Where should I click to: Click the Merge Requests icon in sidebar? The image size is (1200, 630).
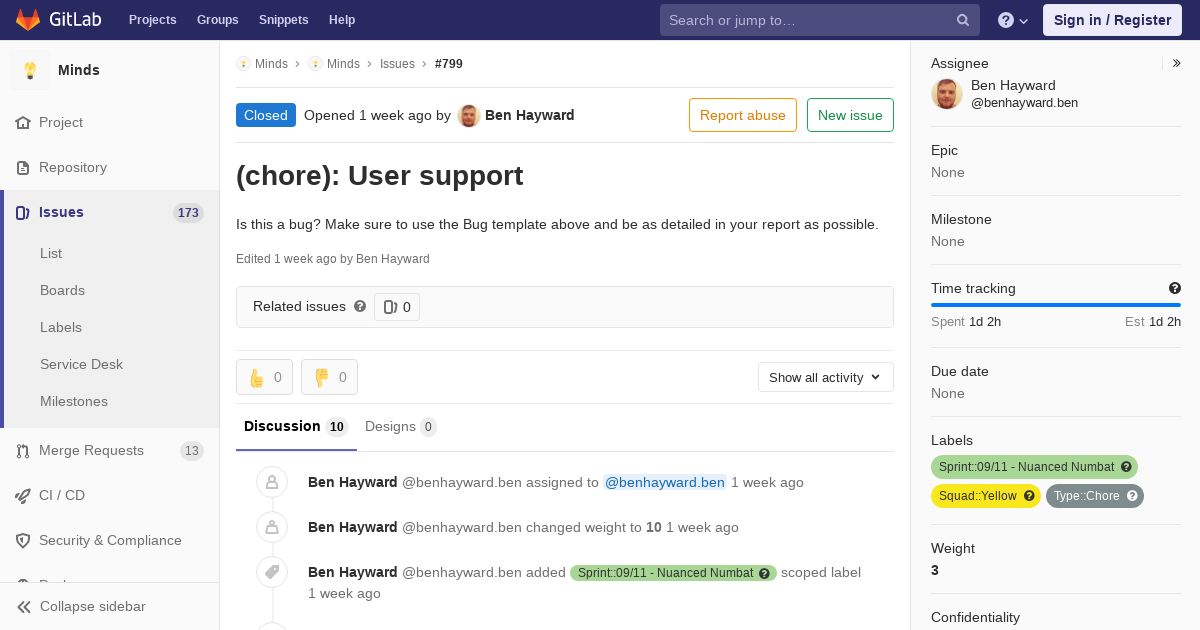(x=23, y=451)
